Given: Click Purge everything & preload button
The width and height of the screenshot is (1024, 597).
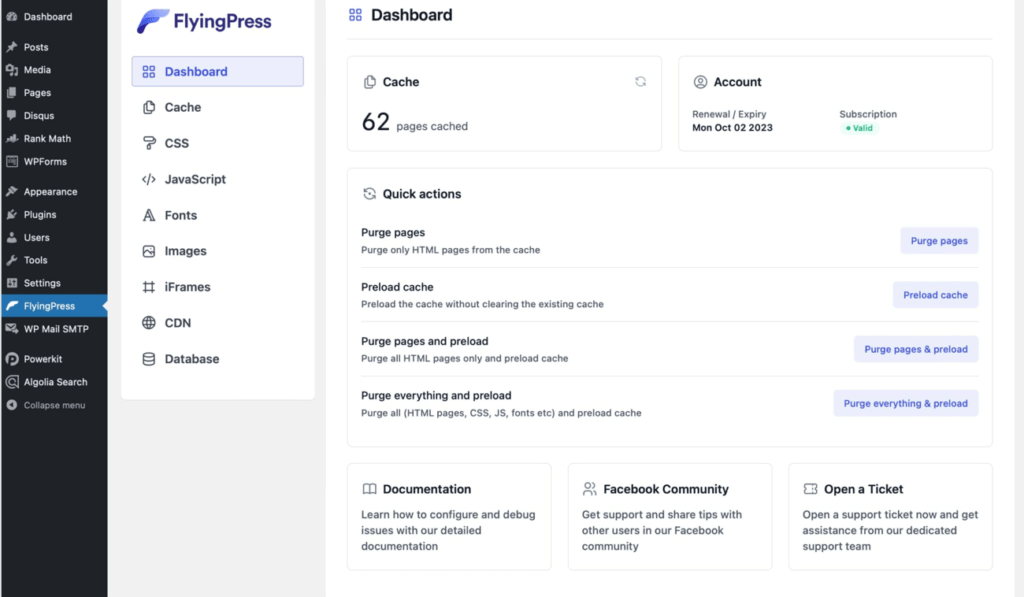Looking at the screenshot, I should [905, 403].
